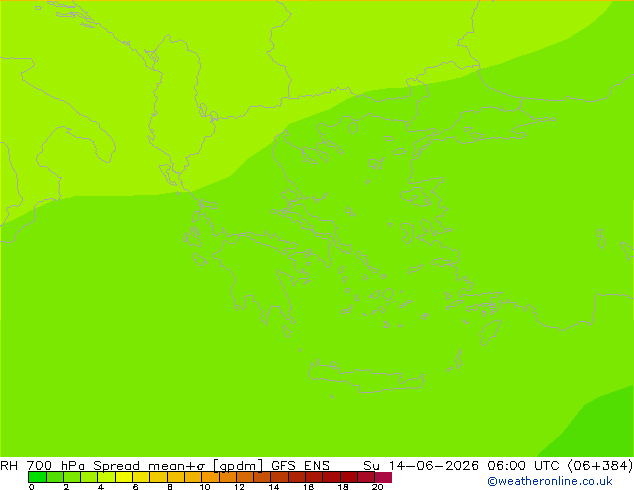Pick the yellow-green legend swatch above 4
The image size is (634, 490).
tap(106, 477)
